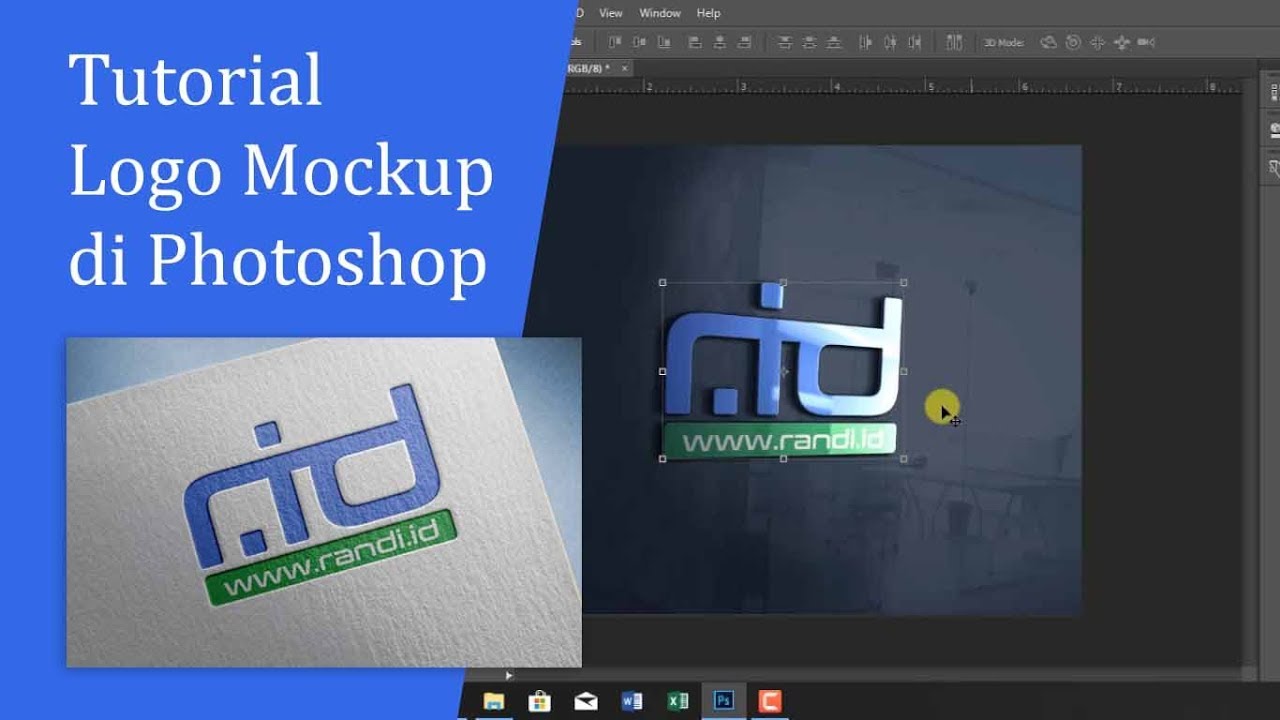Open Word from taskbar
Image resolution: width=1280 pixels, height=720 pixels.
tap(632, 701)
